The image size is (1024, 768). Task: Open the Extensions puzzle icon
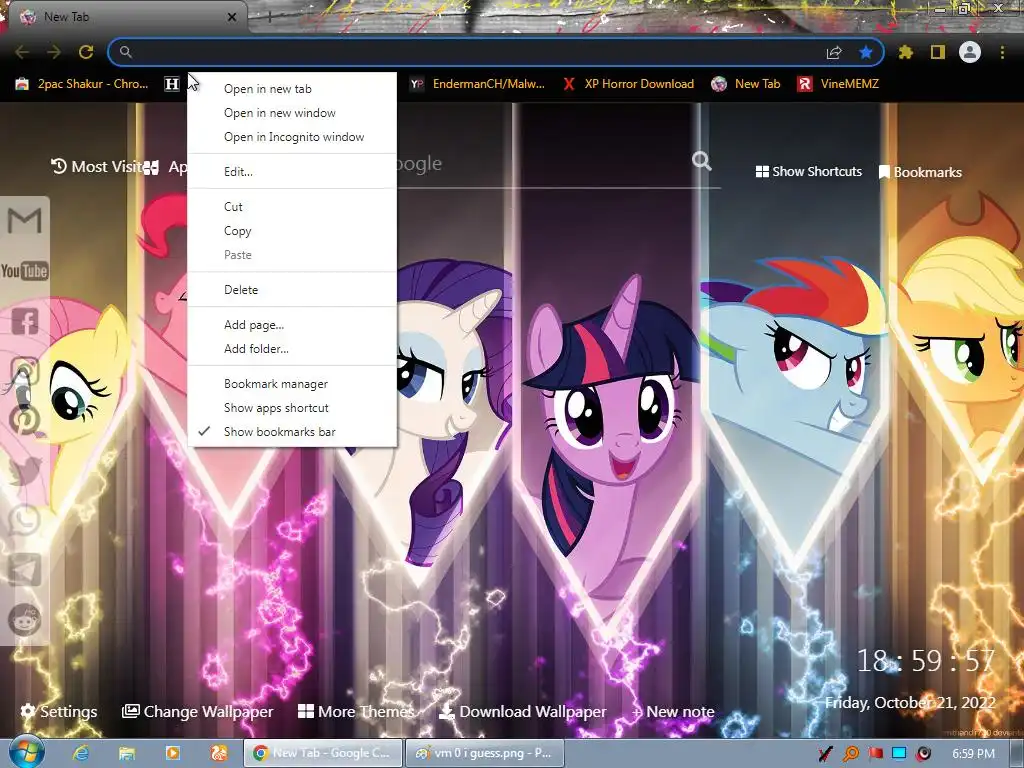click(x=905, y=52)
